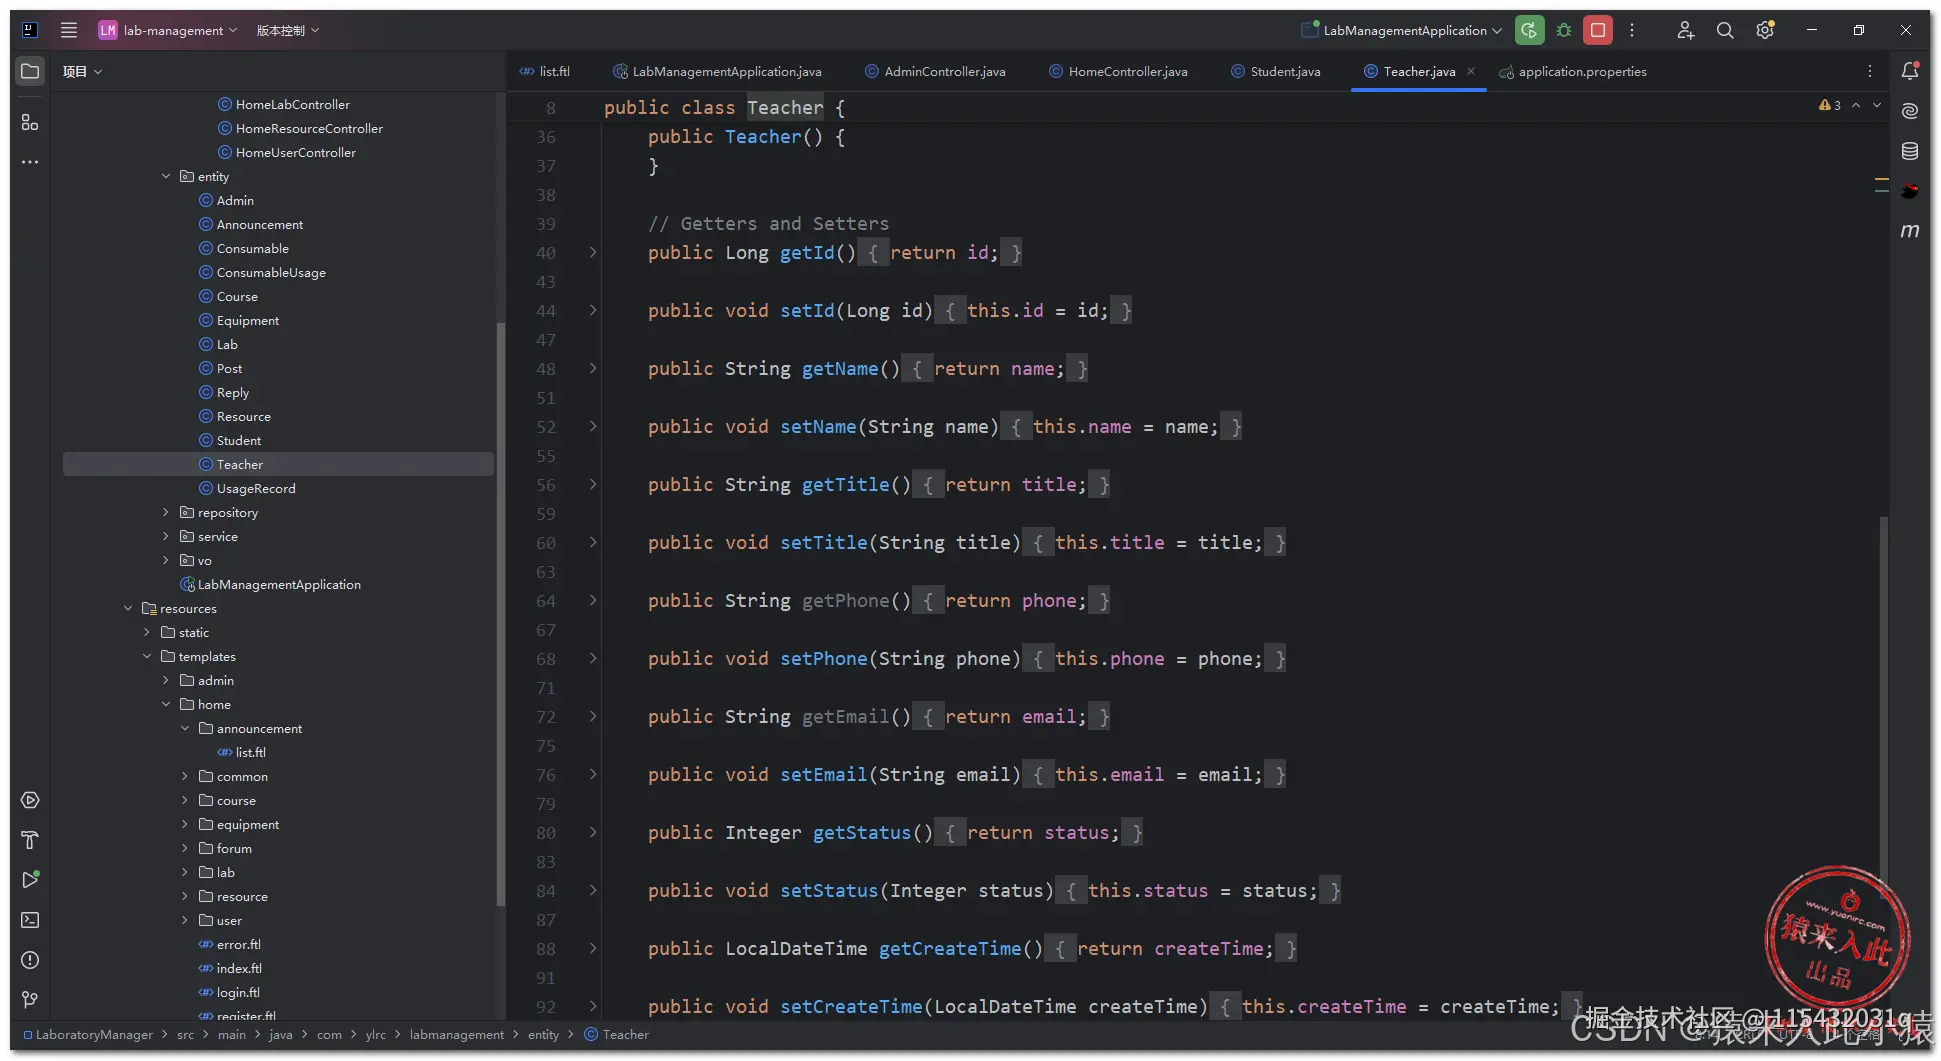
Task: Click LaboratoryManager in the breadcrumb bar
Action: [95, 1035]
